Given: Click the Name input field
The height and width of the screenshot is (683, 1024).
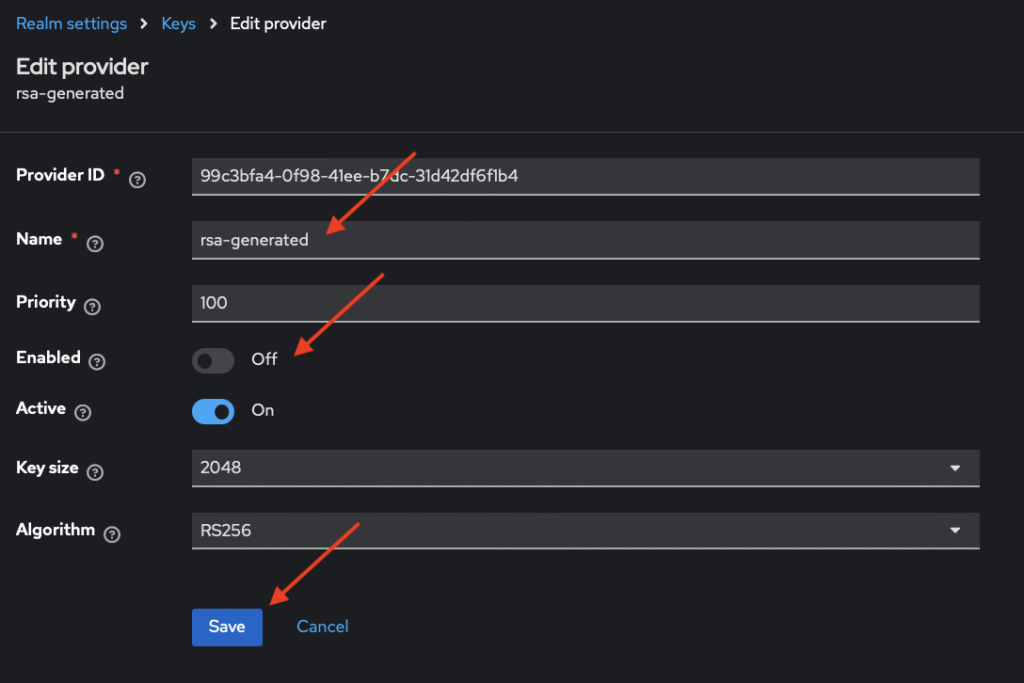Looking at the screenshot, I should pos(585,240).
